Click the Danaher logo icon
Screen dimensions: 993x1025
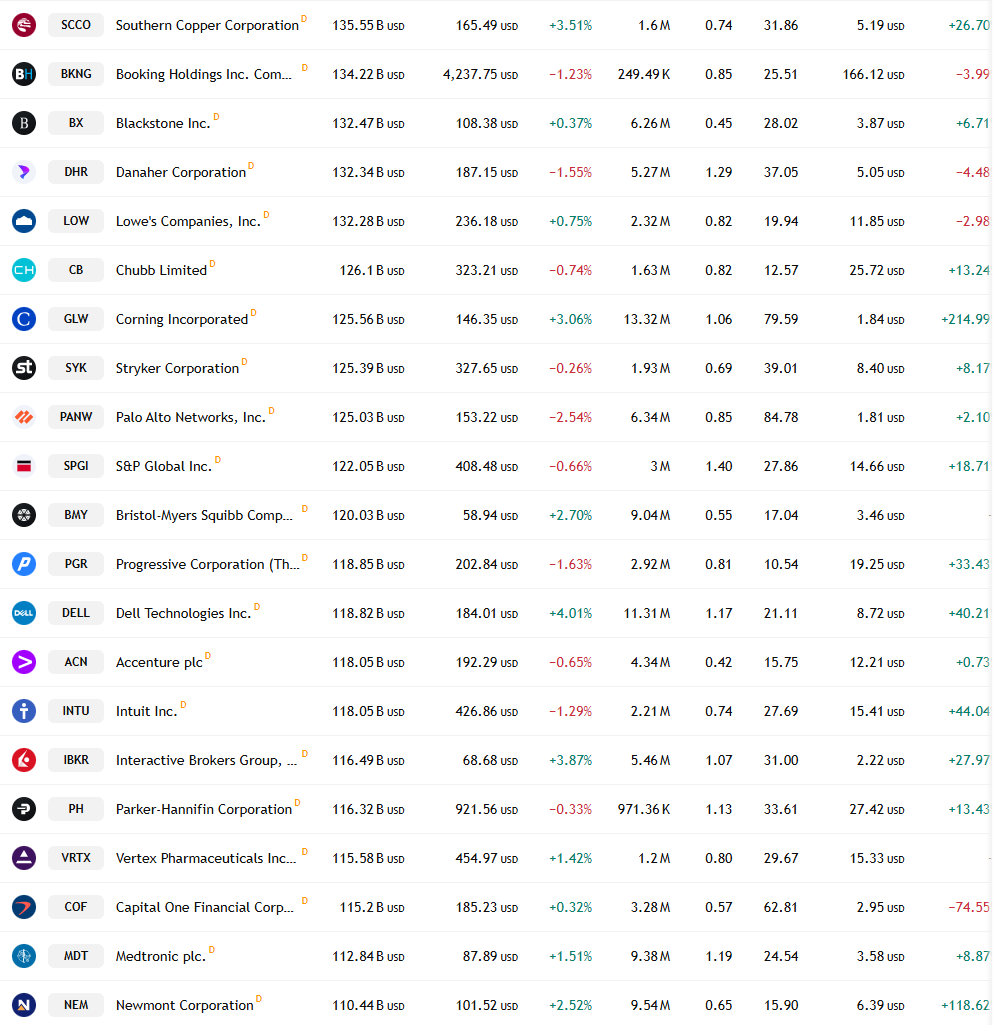24,172
